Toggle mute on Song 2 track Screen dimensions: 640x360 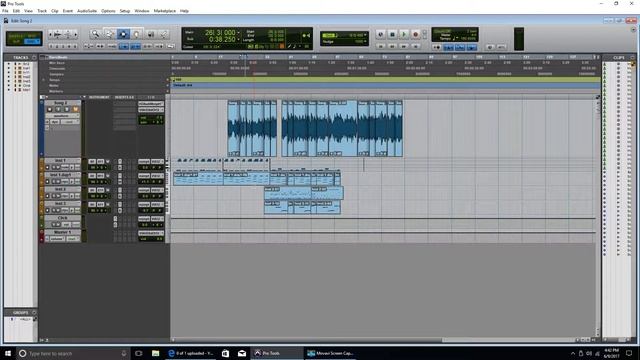tap(76, 109)
